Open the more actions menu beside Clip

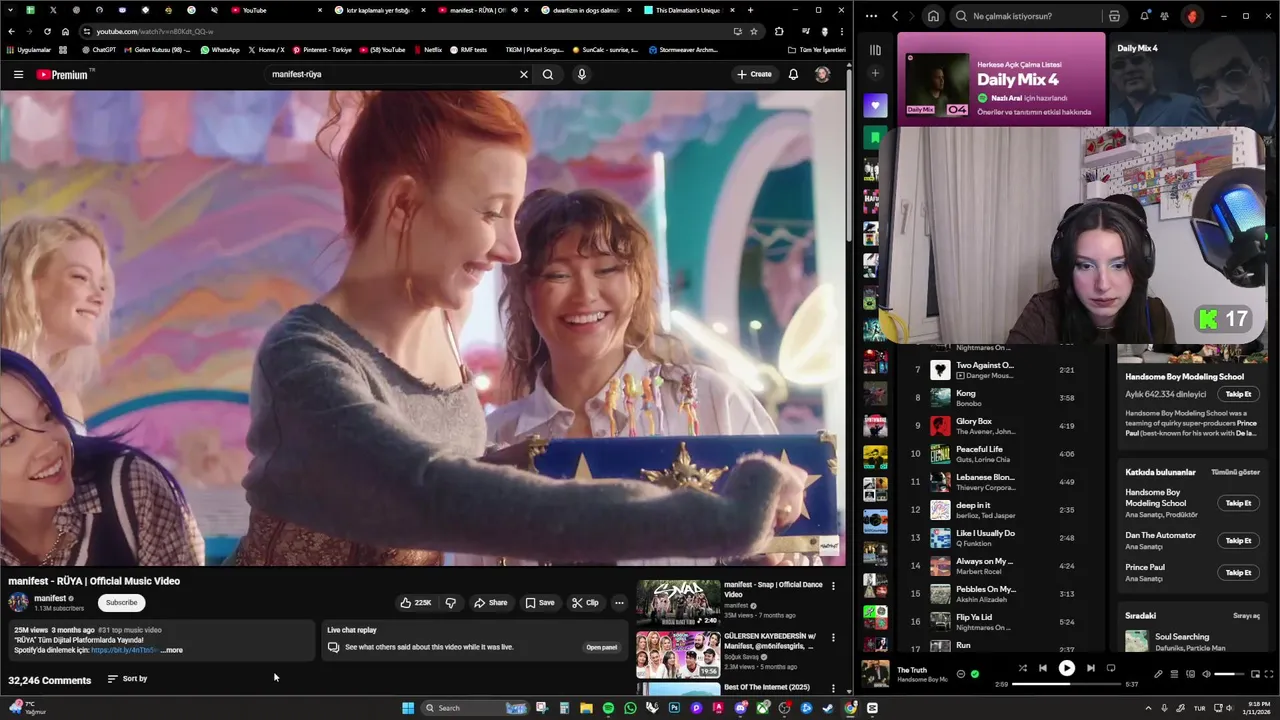pyautogui.click(x=619, y=603)
